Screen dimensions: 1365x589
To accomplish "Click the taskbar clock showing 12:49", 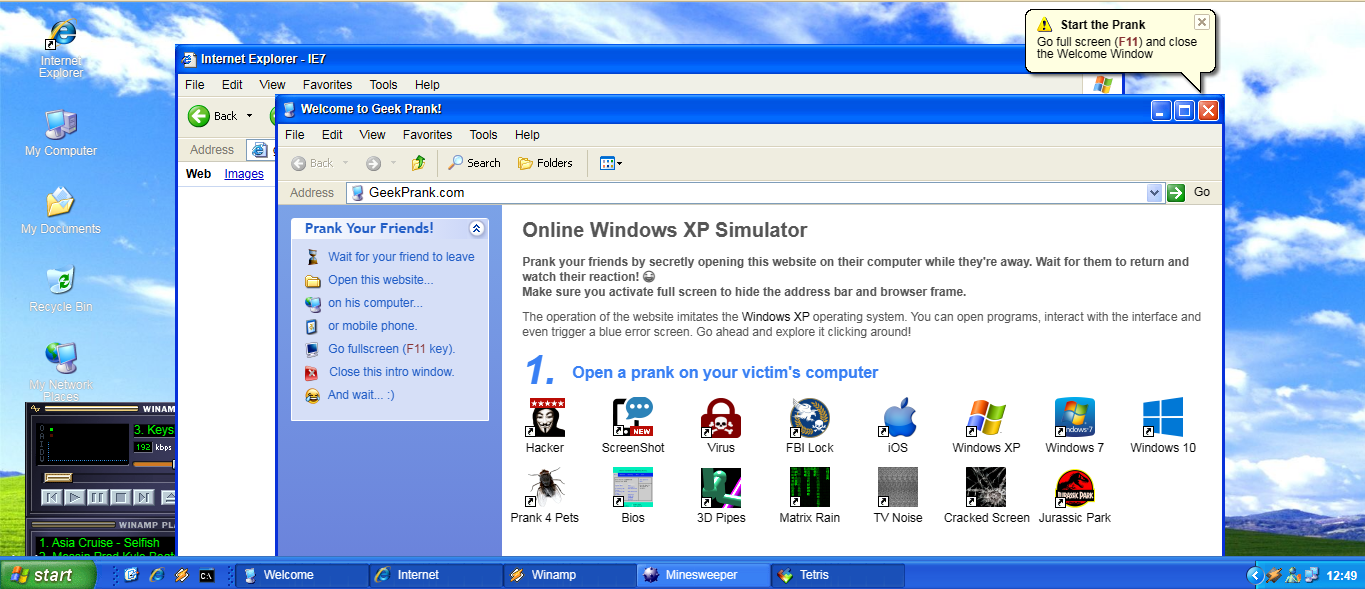I will tap(1342, 576).
